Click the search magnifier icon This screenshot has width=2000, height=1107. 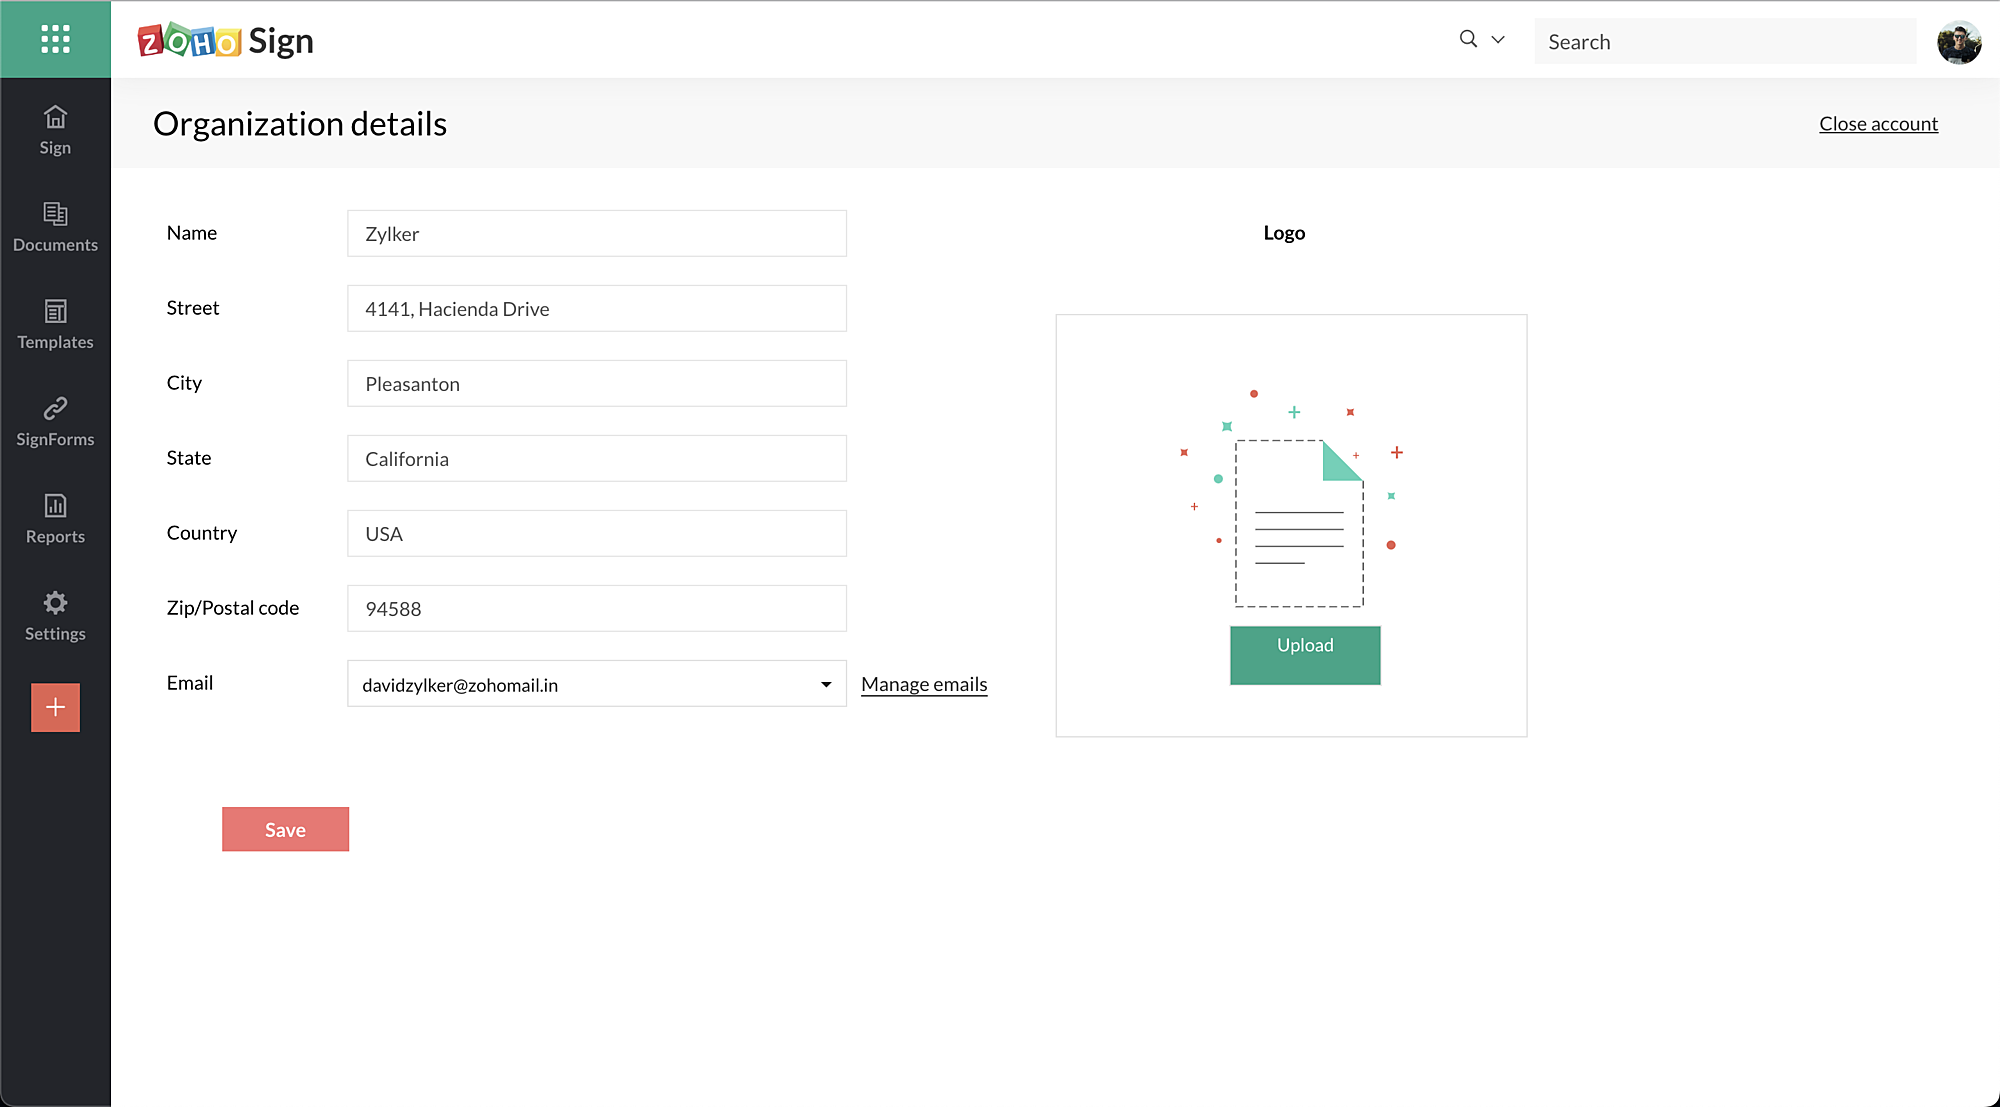[1468, 39]
